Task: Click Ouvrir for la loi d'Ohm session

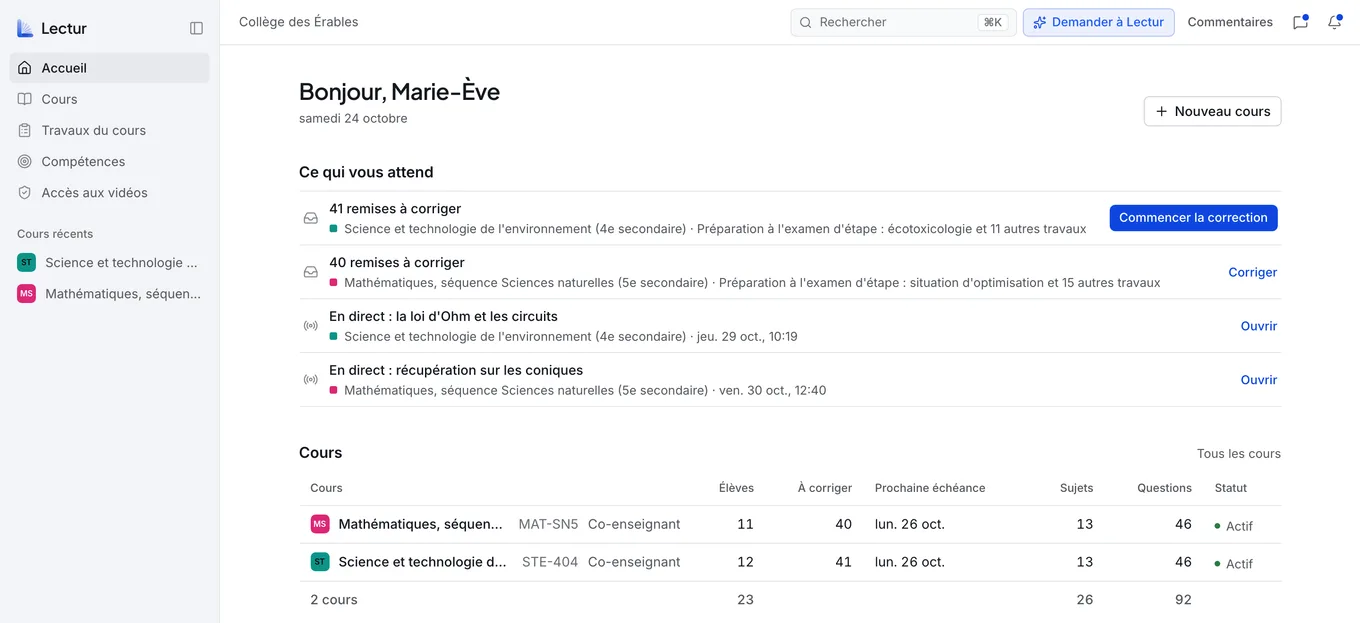Action: pos(1258,326)
